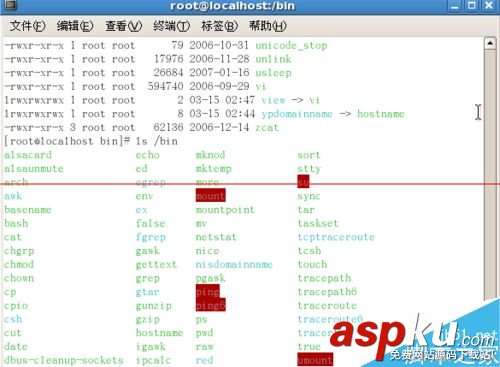Click the mknod entry
Viewport: 500px width, 367px height.
[x=210, y=155]
